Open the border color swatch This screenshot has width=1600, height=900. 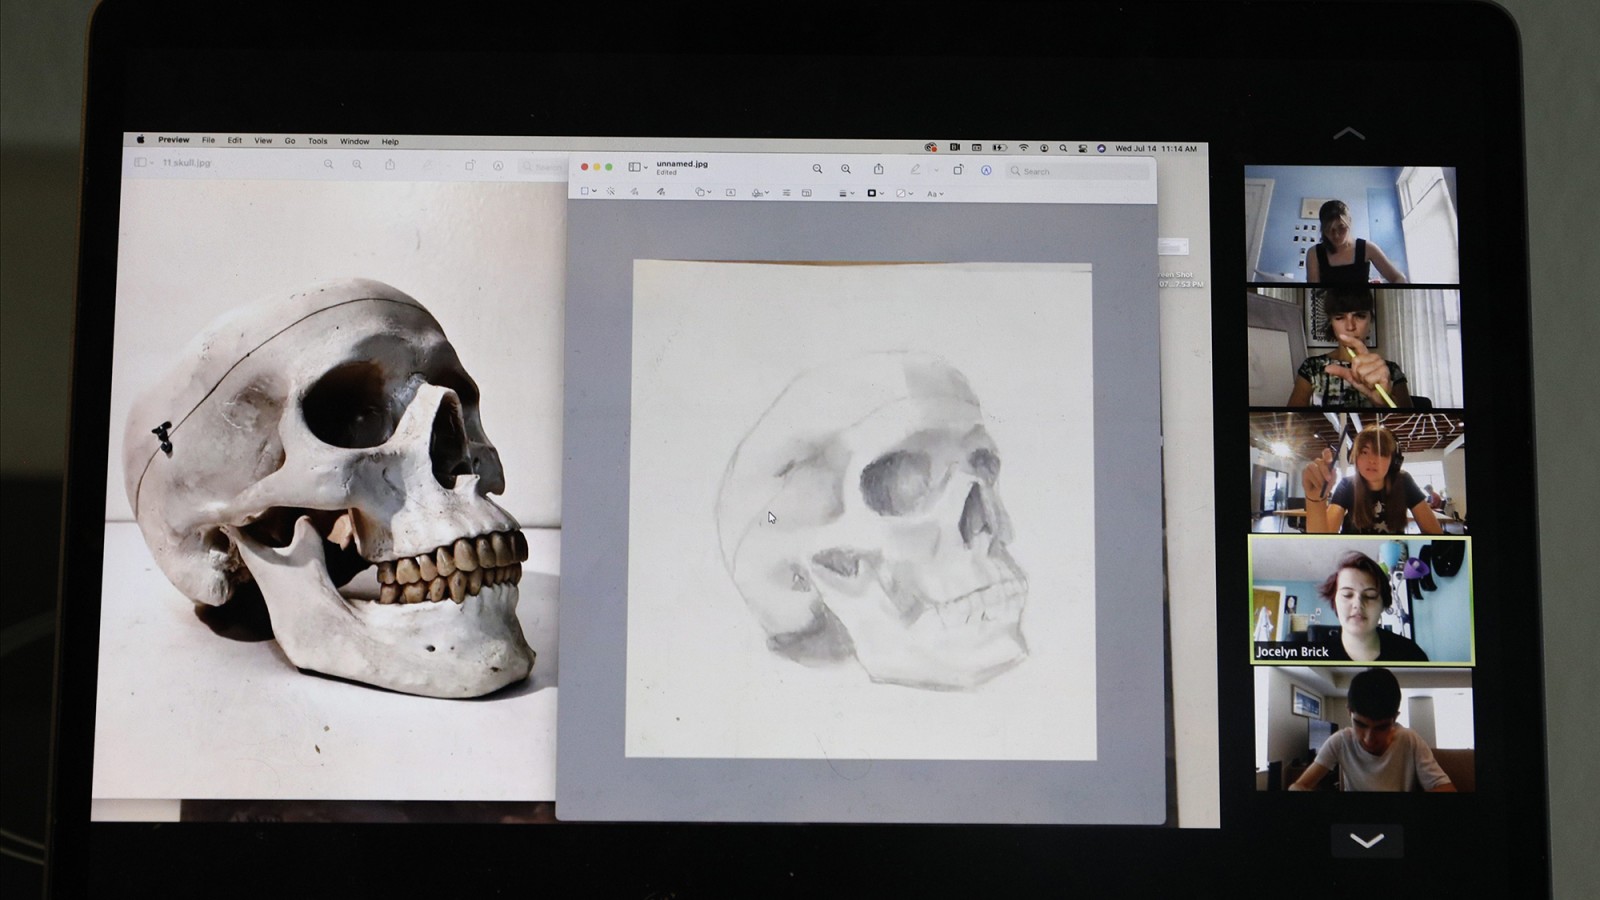pyautogui.click(x=873, y=193)
